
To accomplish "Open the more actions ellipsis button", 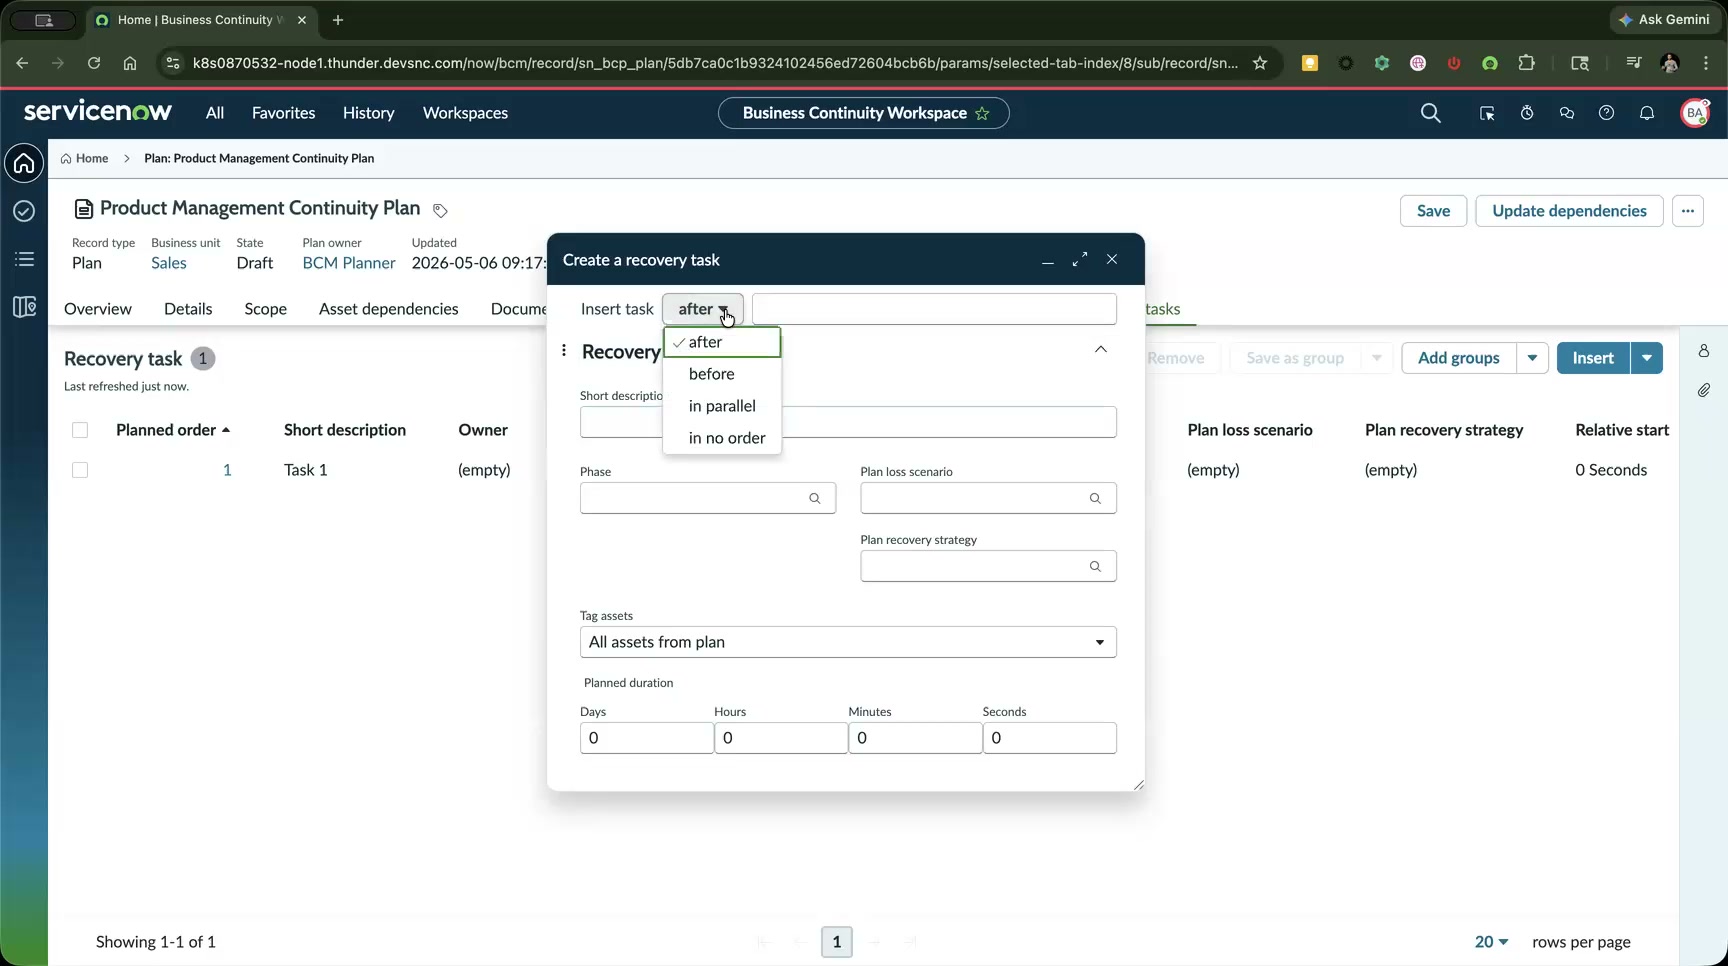I will tap(1688, 211).
